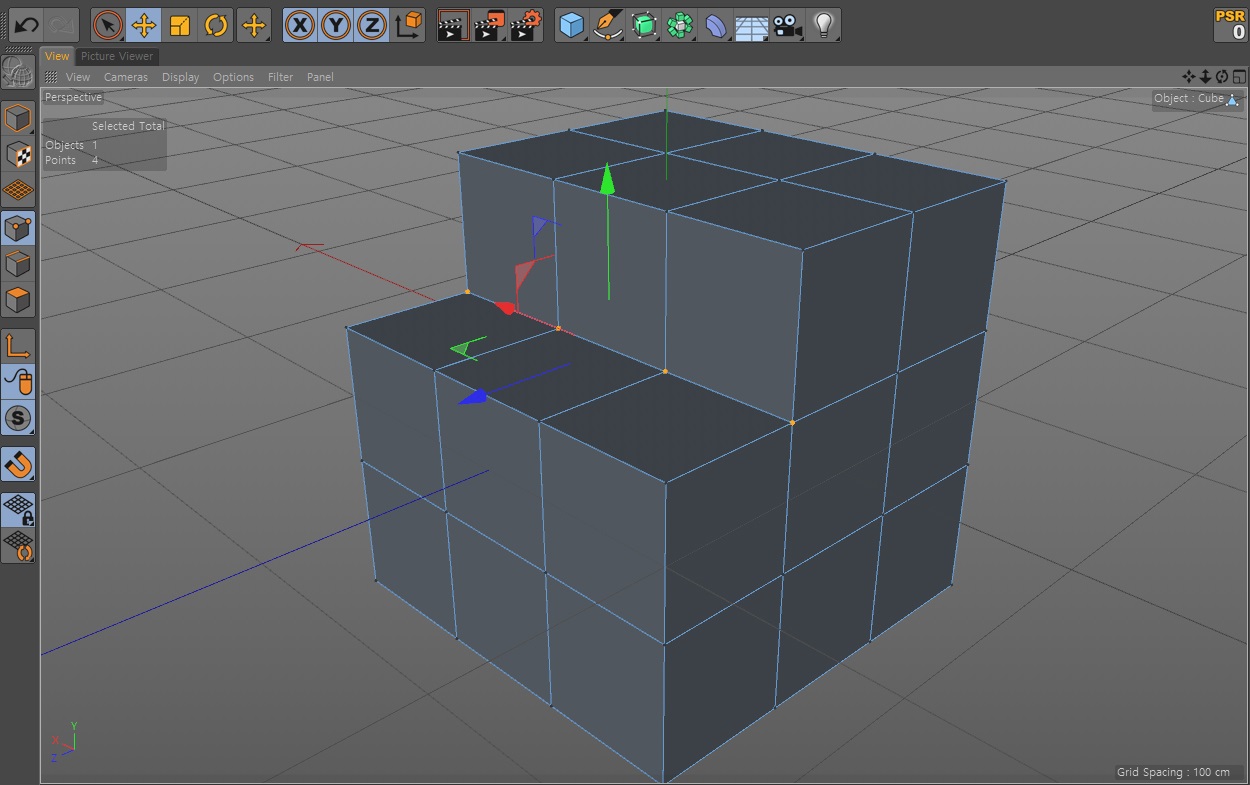The image size is (1250, 785).
Task: Click the viewport menu grip icon
Action: (x=51, y=77)
